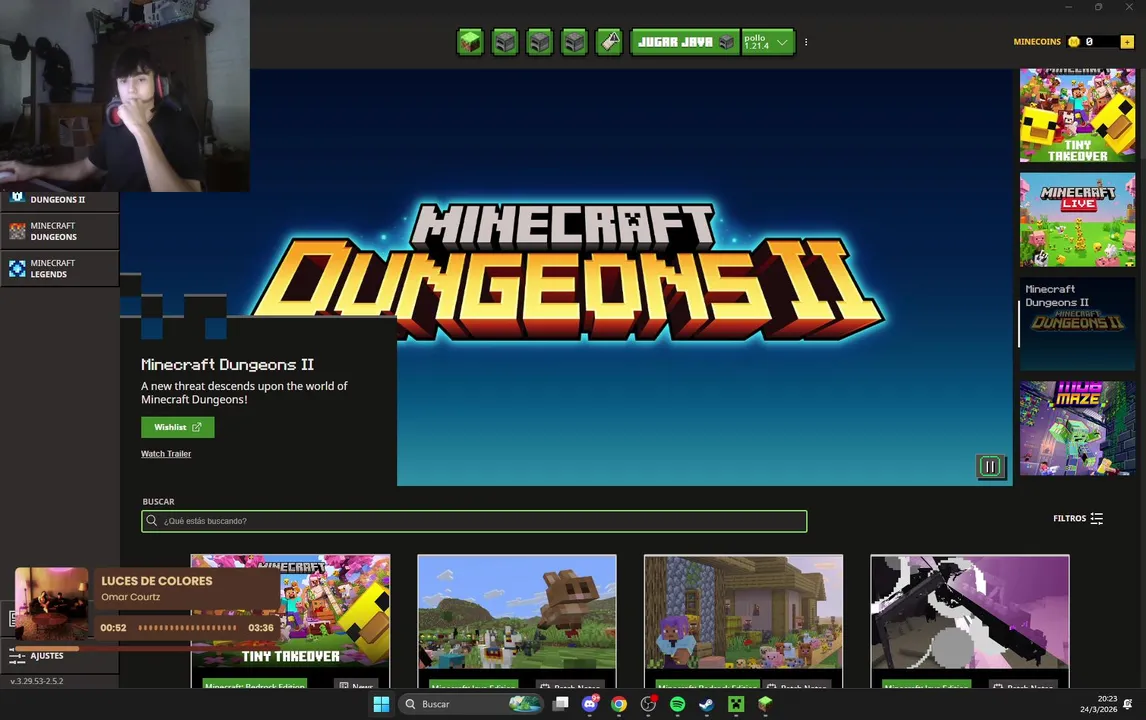The image size is (1146, 720).
Task: Select the Tiny Takeover carousel thumbnail
Action: tap(1077, 115)
